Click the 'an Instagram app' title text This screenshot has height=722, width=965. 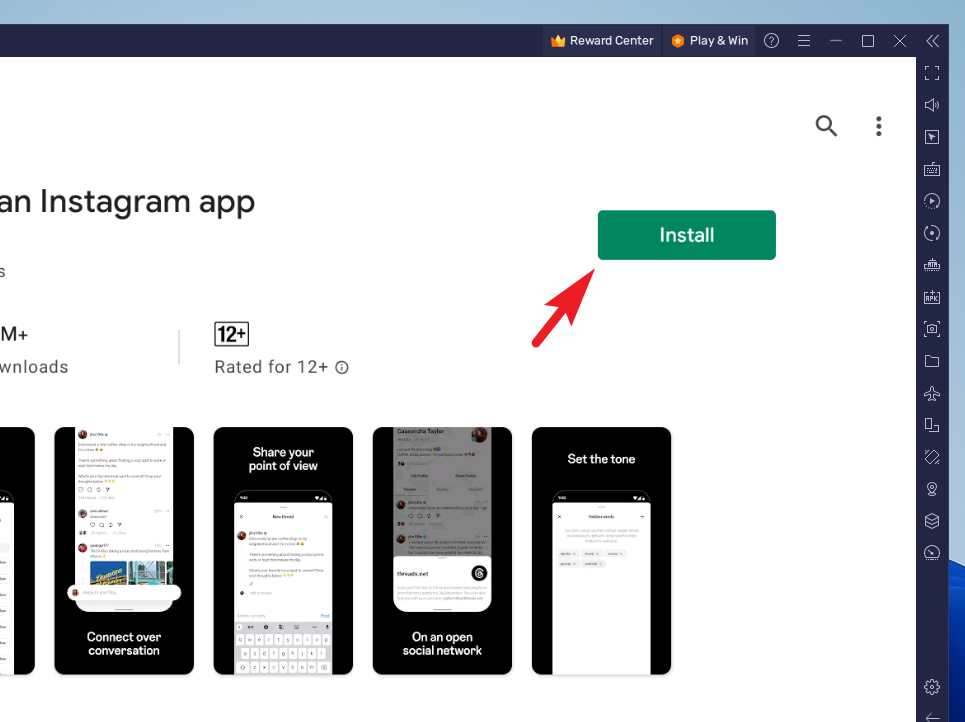tap(127, 202)
